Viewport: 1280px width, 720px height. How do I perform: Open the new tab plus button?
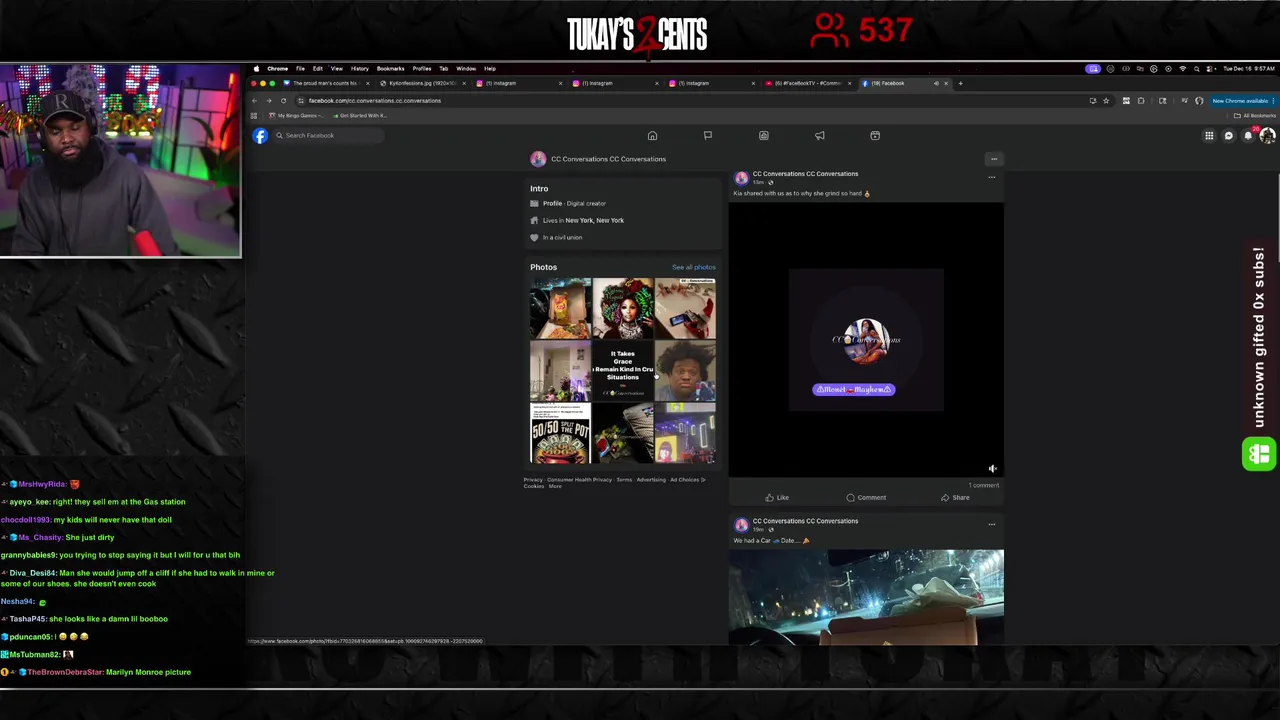[960, 83]
